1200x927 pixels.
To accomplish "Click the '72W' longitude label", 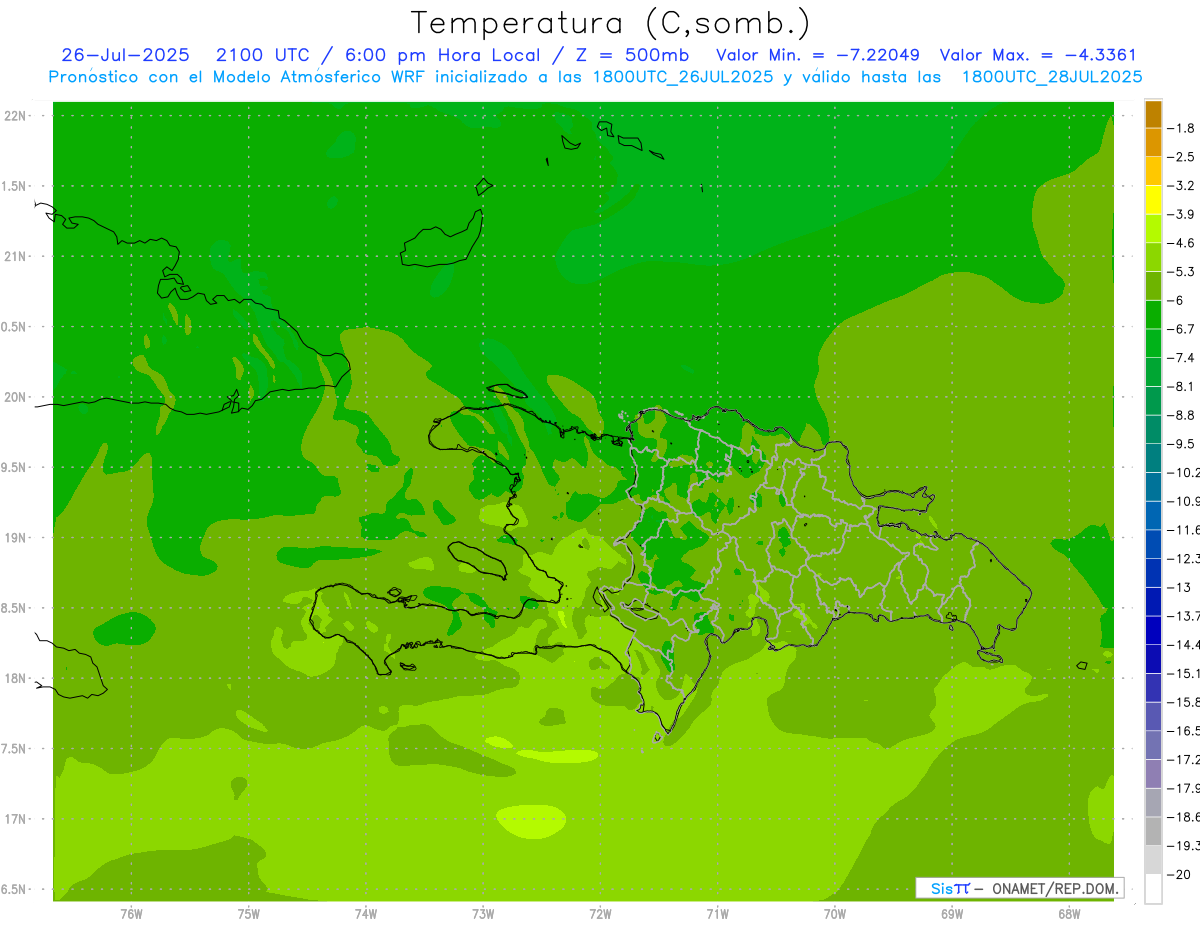I will point(600,914).
